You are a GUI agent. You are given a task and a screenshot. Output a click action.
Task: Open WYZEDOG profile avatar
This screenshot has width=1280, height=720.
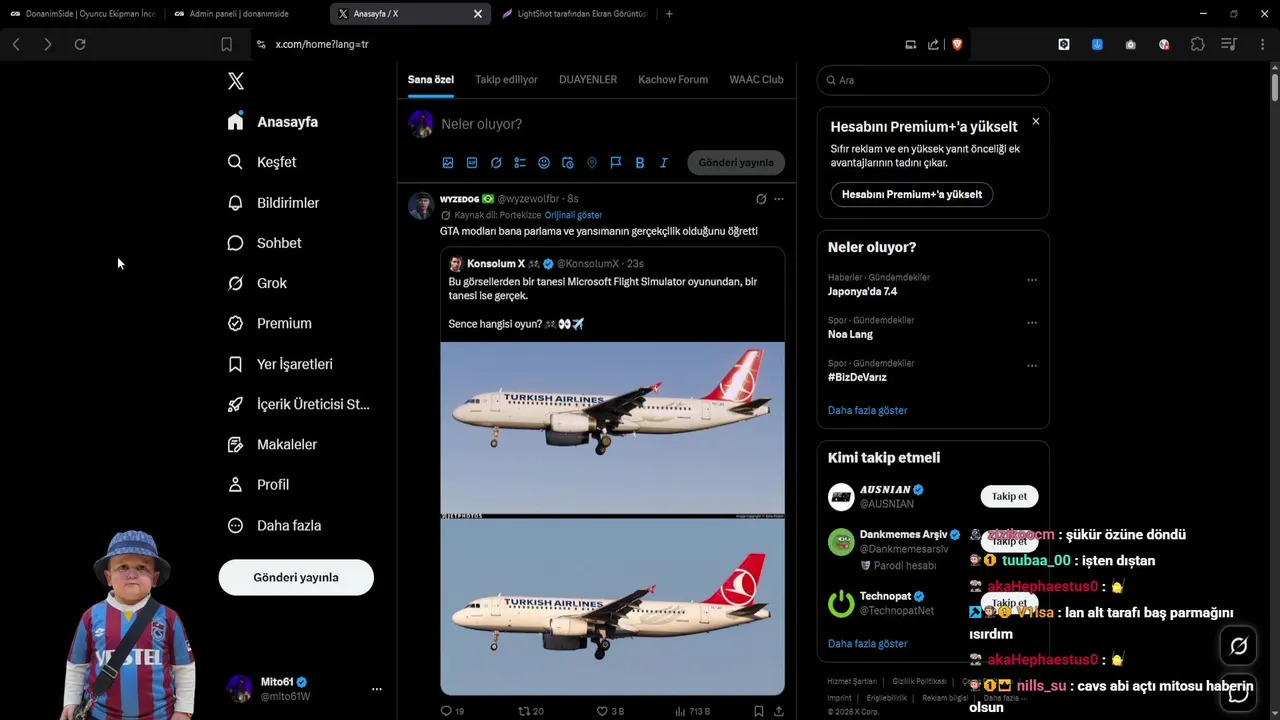[421, 206]
